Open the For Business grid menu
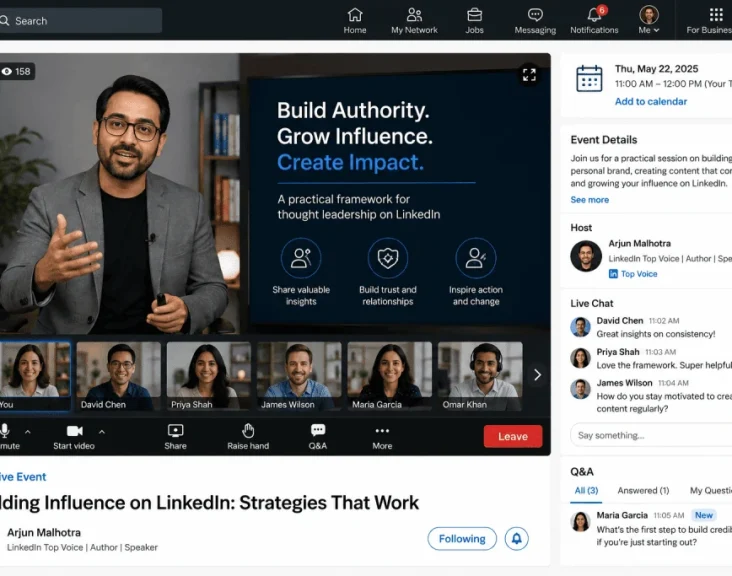732x576 pixels. 711,21
